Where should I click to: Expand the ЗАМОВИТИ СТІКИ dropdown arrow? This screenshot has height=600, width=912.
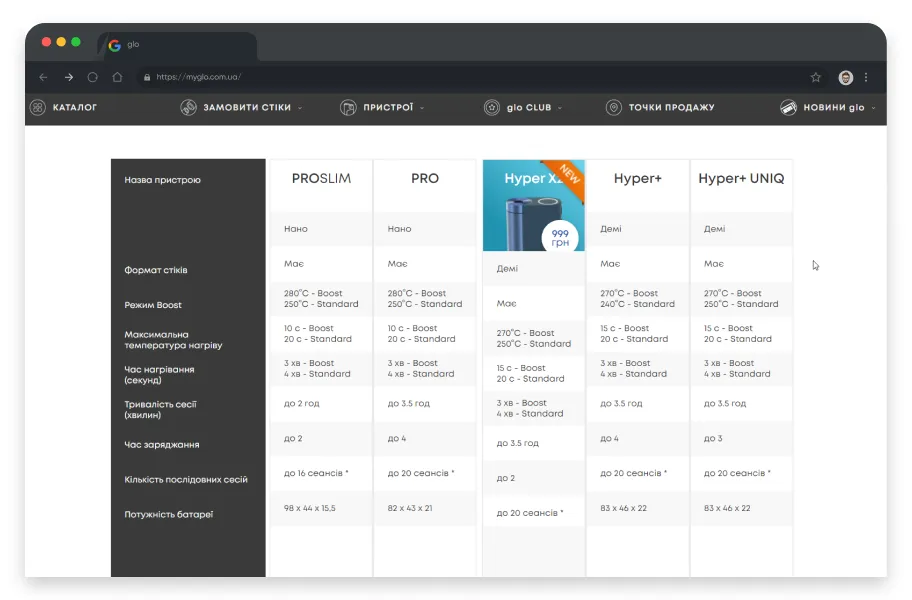click(300, 108)
